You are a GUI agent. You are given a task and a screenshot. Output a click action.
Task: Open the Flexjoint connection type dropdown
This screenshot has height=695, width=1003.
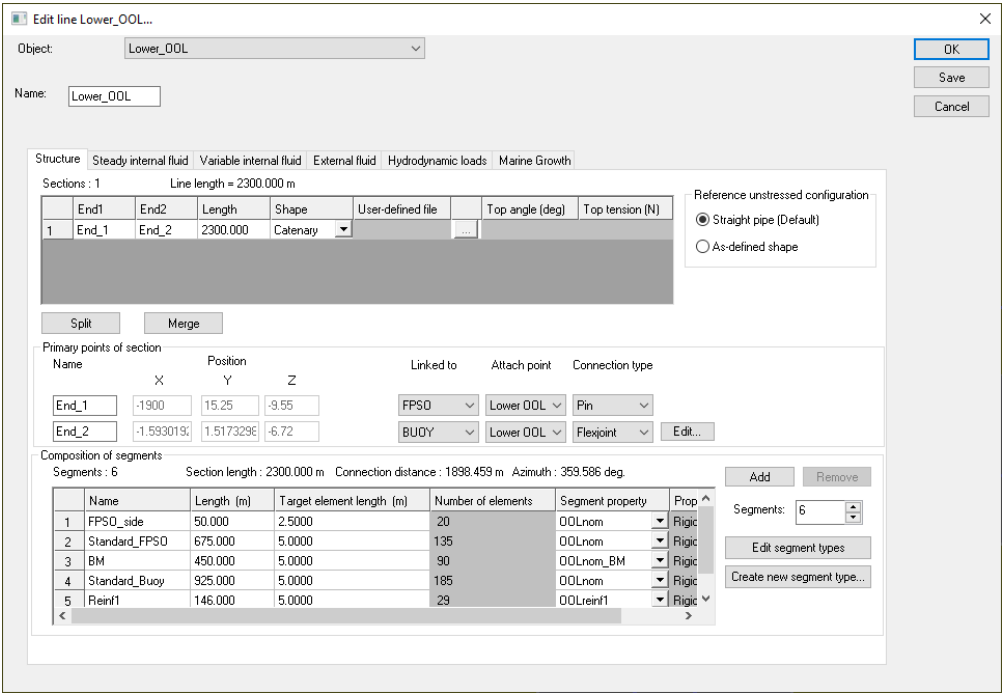(612, 432)
